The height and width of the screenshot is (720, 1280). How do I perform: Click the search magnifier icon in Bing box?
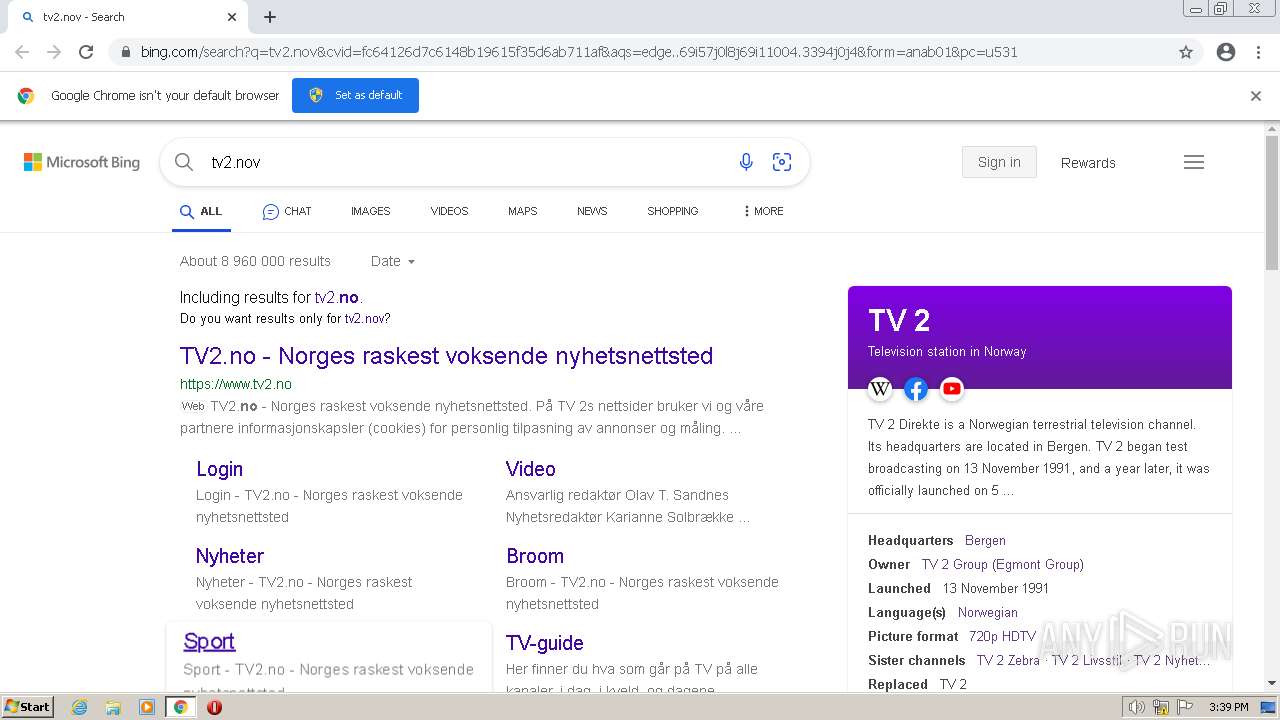[x=184, y=162]
